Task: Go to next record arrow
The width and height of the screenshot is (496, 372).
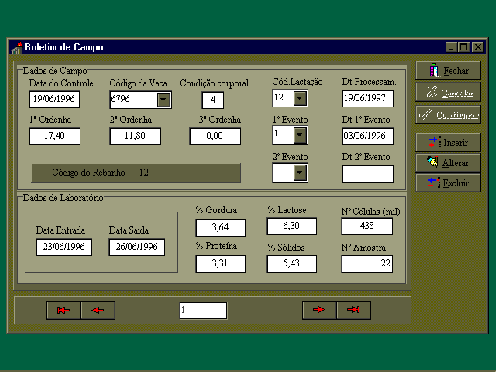Action: pyautogui.click(x=319, y=310)
